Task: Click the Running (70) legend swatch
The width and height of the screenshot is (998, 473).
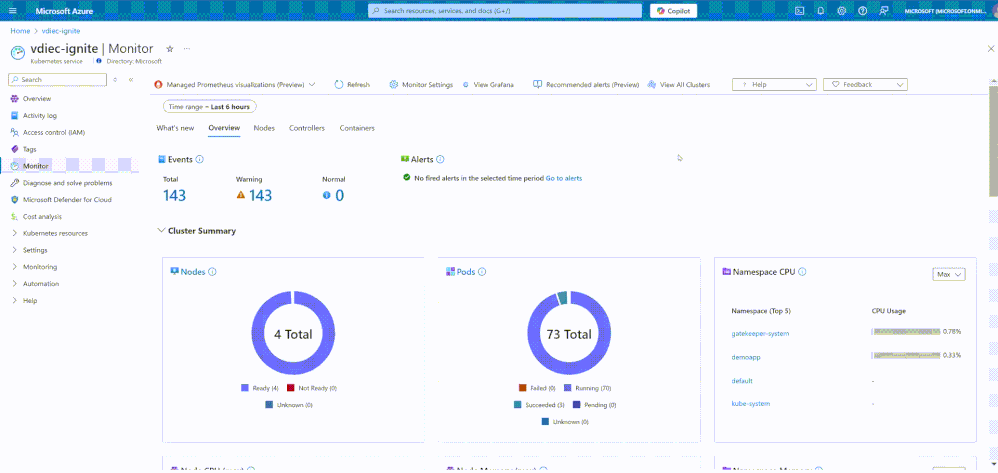Action: pyautogui.click(x=568, y=388)
